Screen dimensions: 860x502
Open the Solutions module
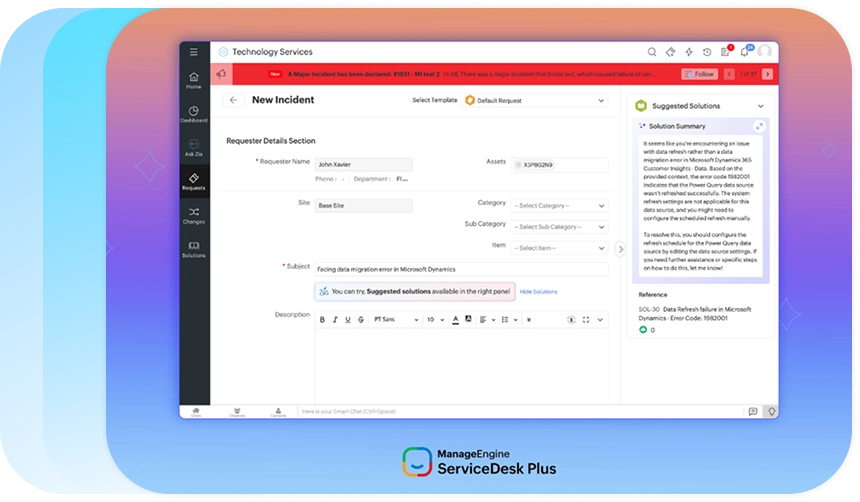coord(194,250)
